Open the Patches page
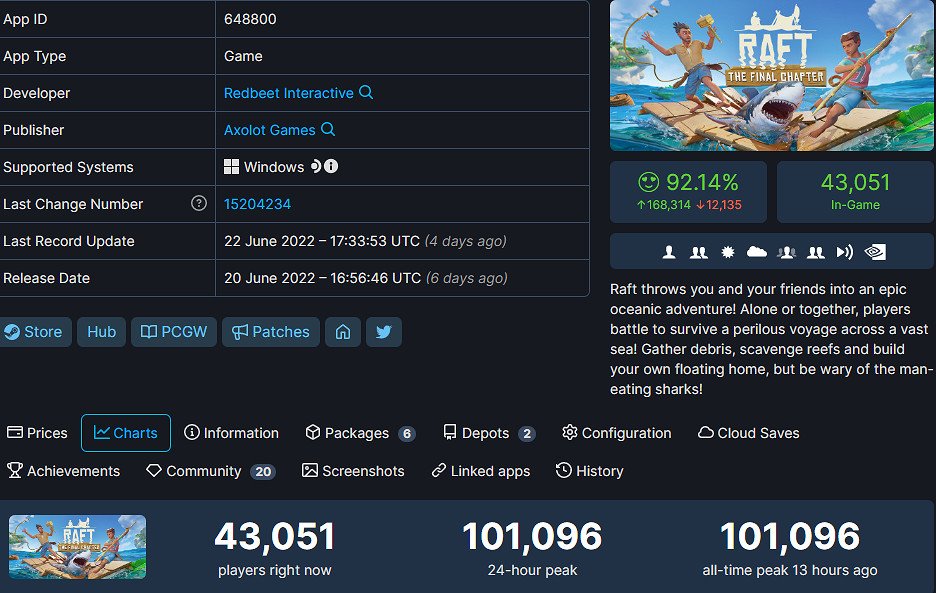936x593 pixels. coord(270,331)
